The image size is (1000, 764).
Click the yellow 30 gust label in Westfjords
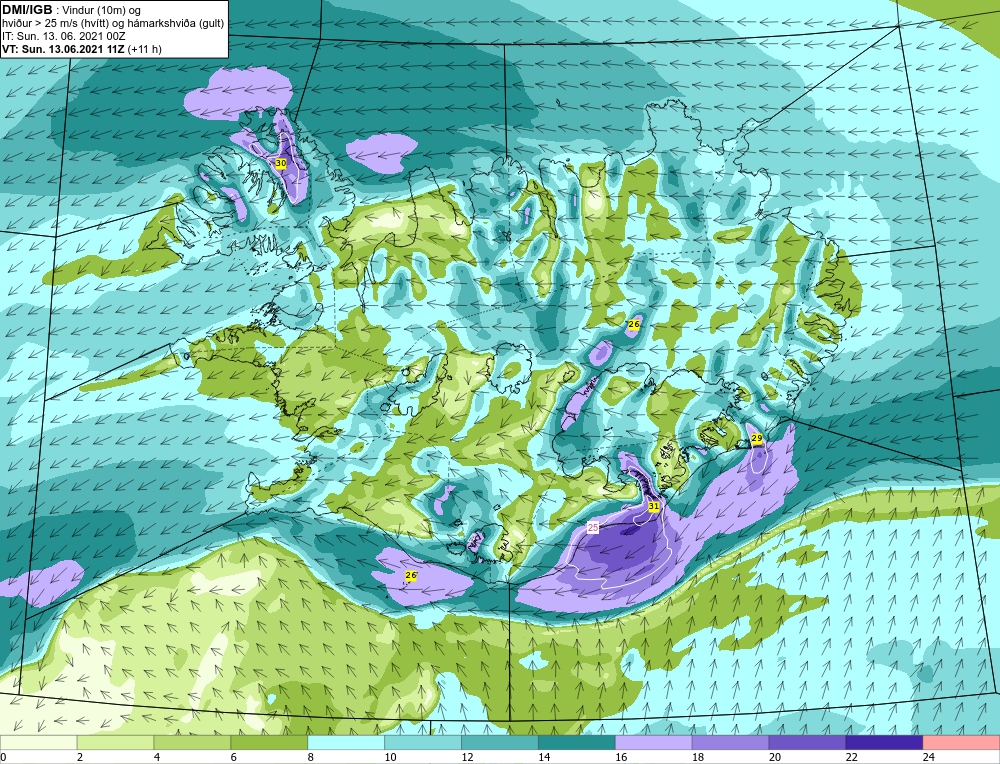click(281, 163)
